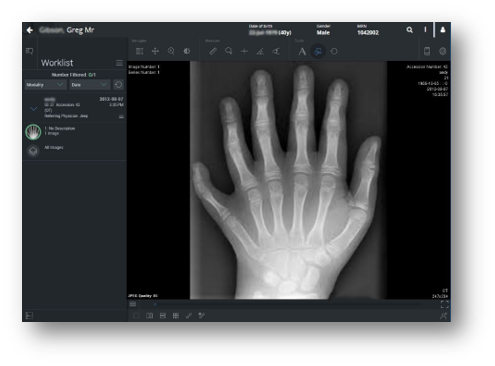Viewport: 495px width, 366px height.
Task: Select the ruler length measure tool
Action: pyautogui.click(x=213, y=51)
